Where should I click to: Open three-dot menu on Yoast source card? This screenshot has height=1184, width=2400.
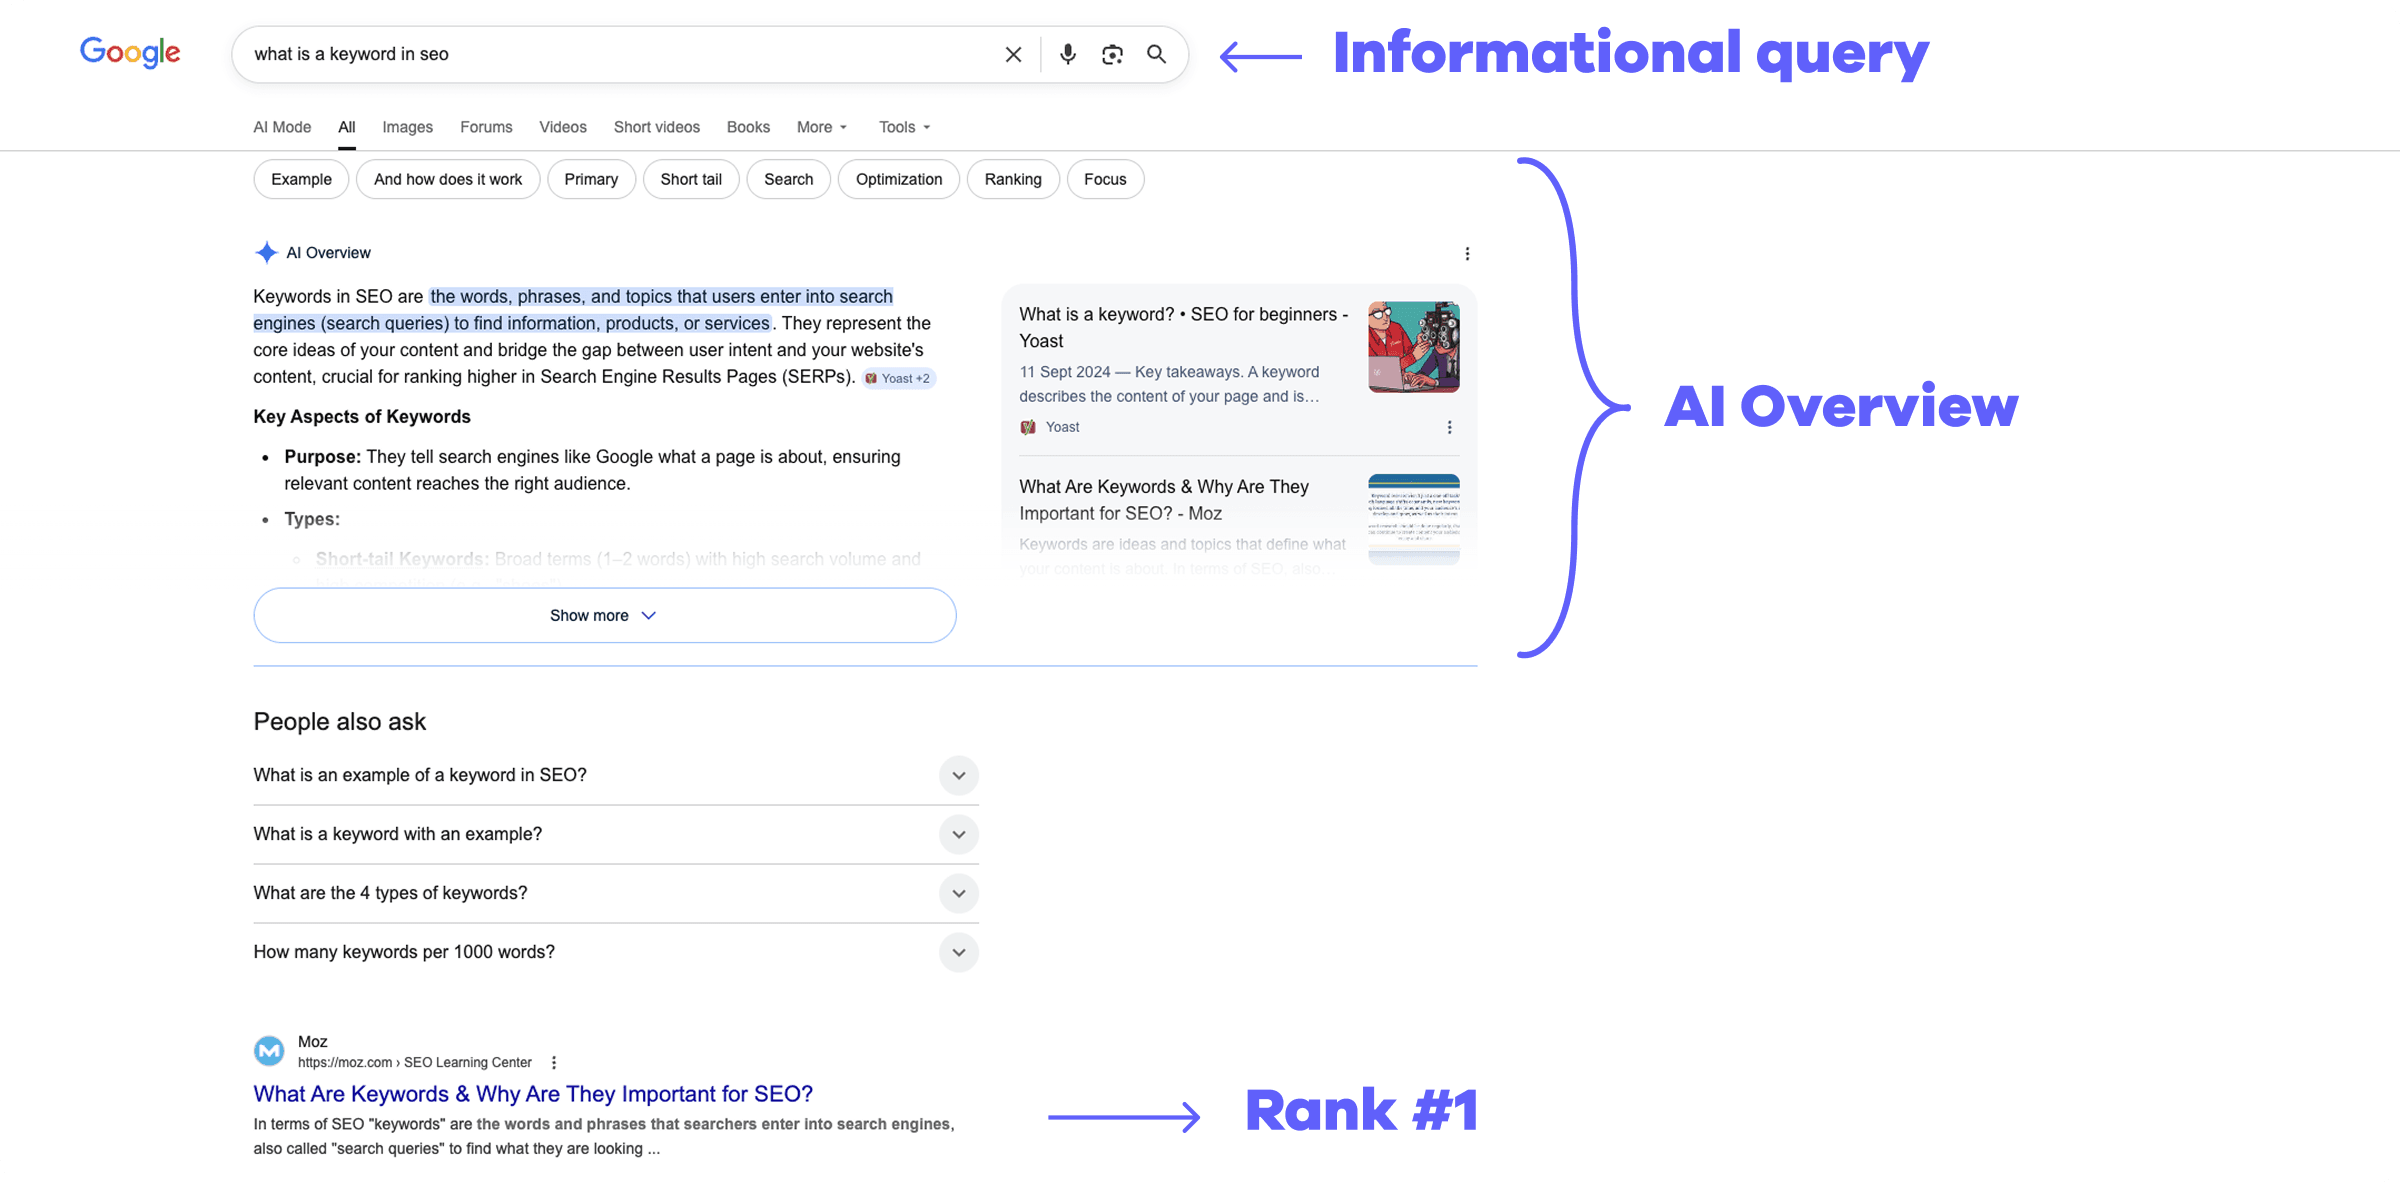coord(1449,427)
